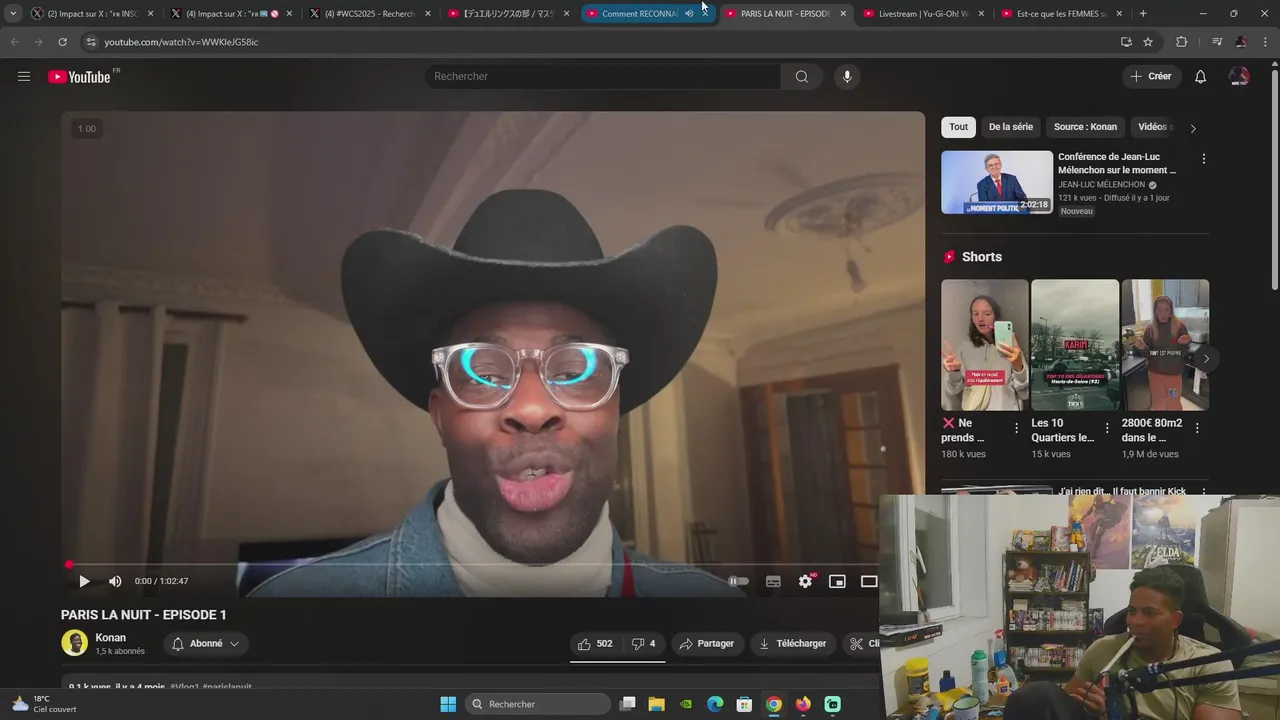The image size is (1280, 720).
Task: Select the partially visible Vidéos chip
Action: click(1153, 127)
